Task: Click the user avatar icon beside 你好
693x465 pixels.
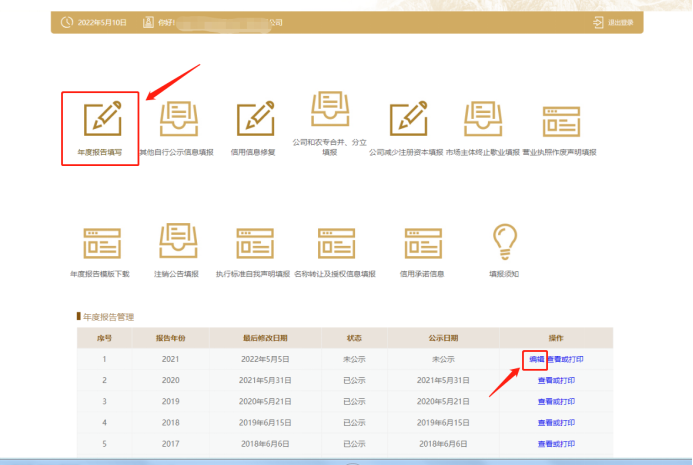Action: point(148,22)
